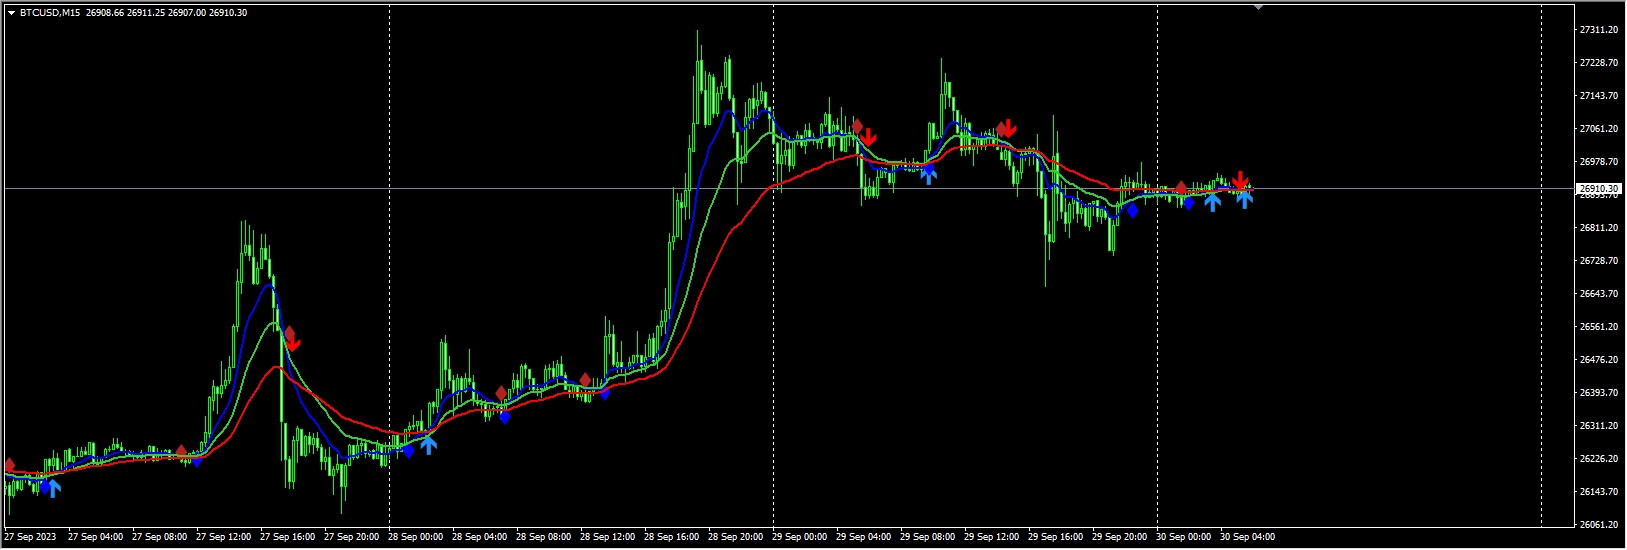Click the 26561.20 price axis label
The width and height of the screenshot is (1627, 550).
[1598, 327]
